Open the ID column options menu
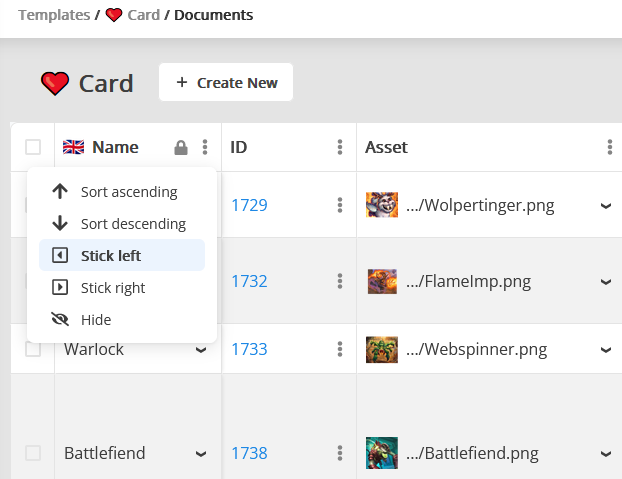The width and height of the screenshot is (622, 479). click(340, 147)
